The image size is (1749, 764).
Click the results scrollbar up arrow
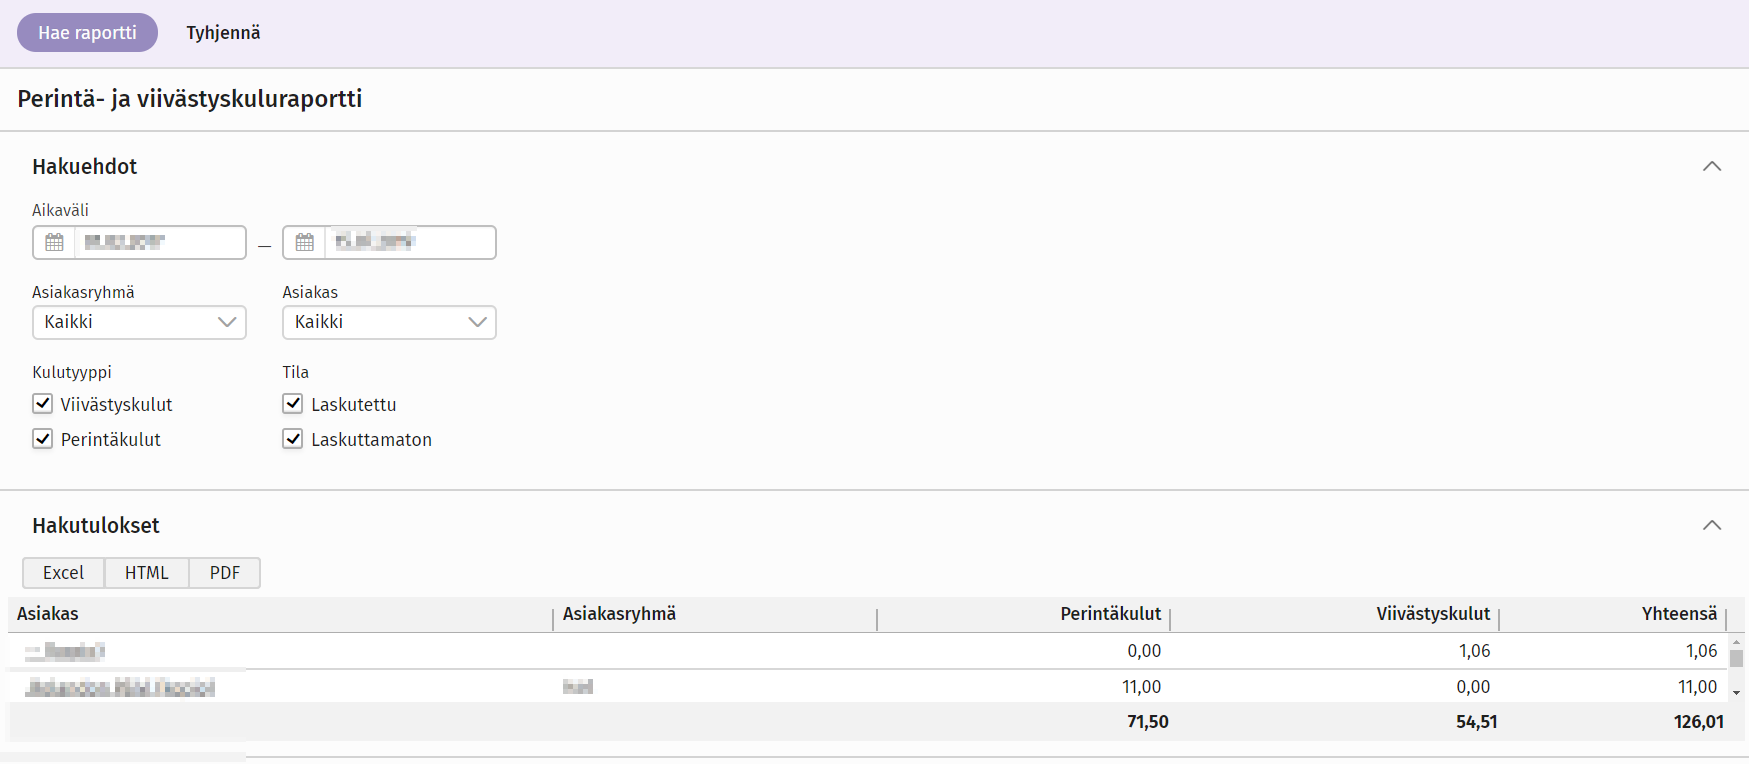[1736, 641]
